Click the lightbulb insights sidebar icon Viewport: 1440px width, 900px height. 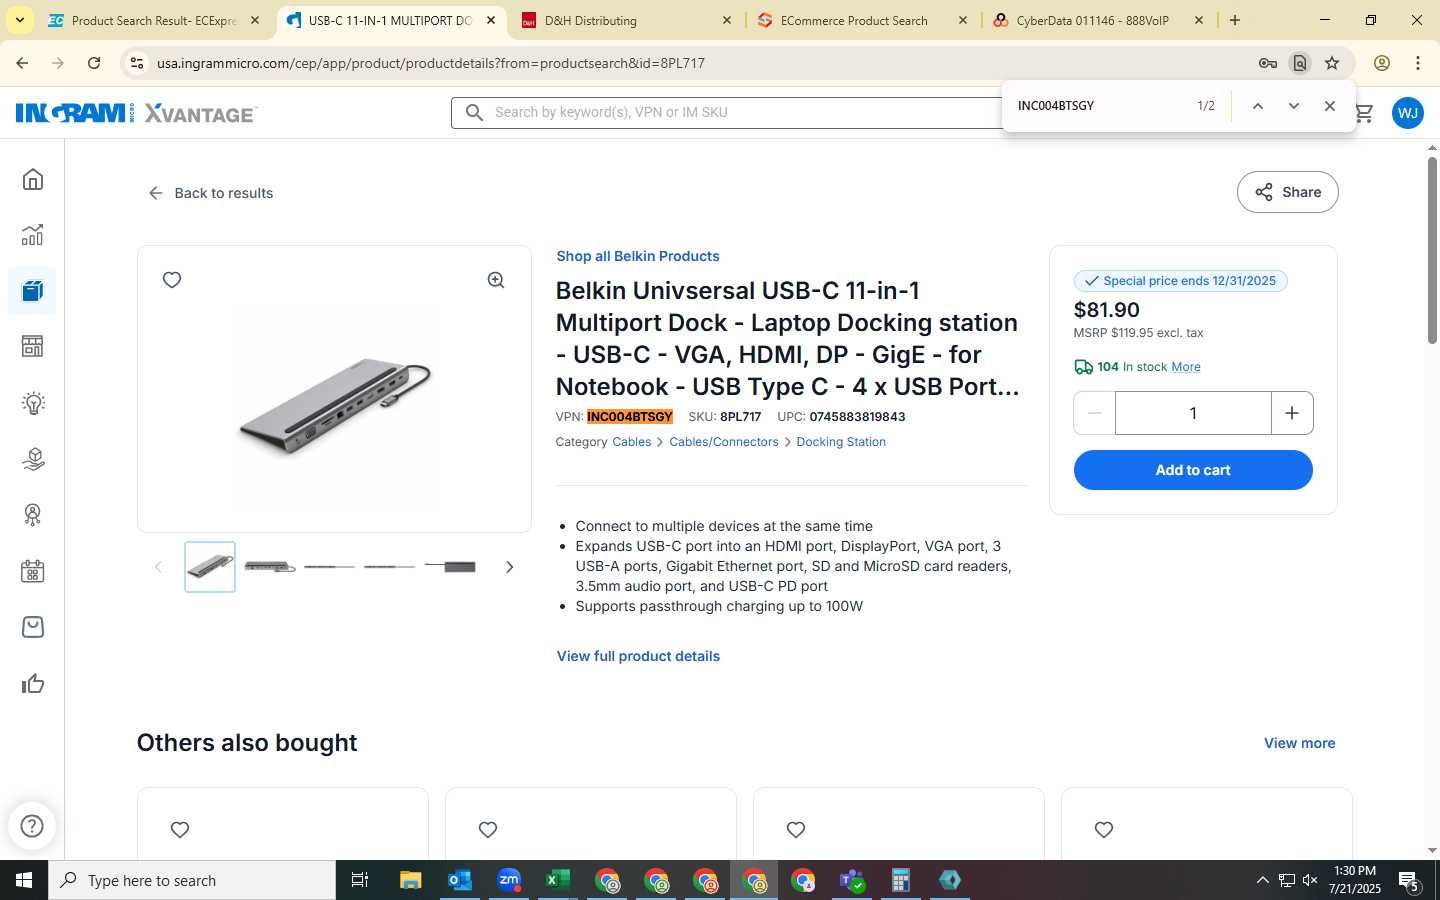[33, 403]
